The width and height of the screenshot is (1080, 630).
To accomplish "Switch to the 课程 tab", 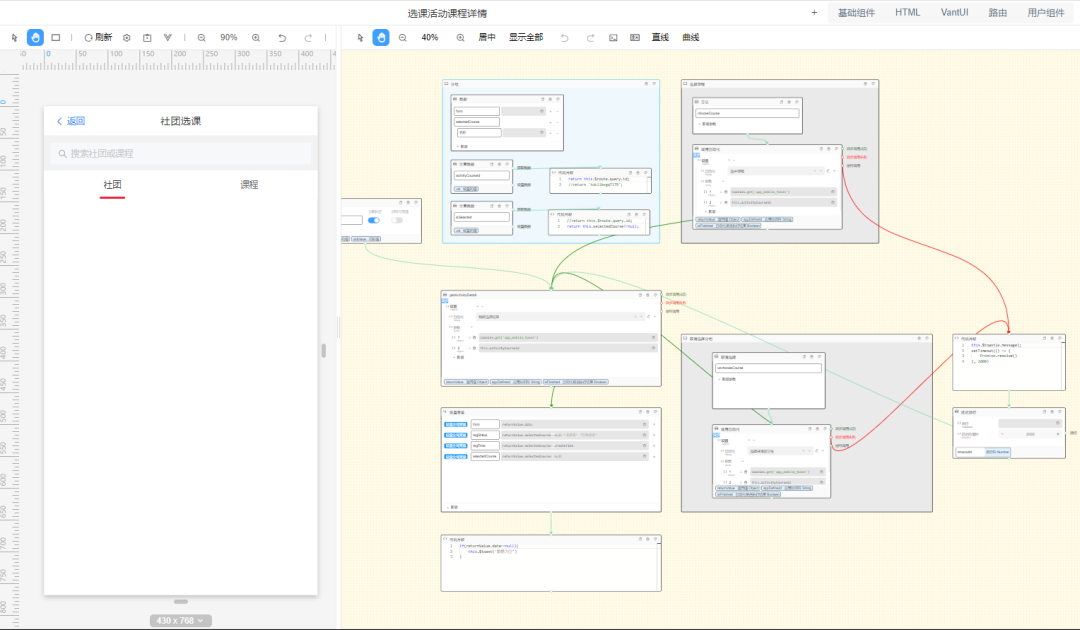I will click(x=249, y=185).
